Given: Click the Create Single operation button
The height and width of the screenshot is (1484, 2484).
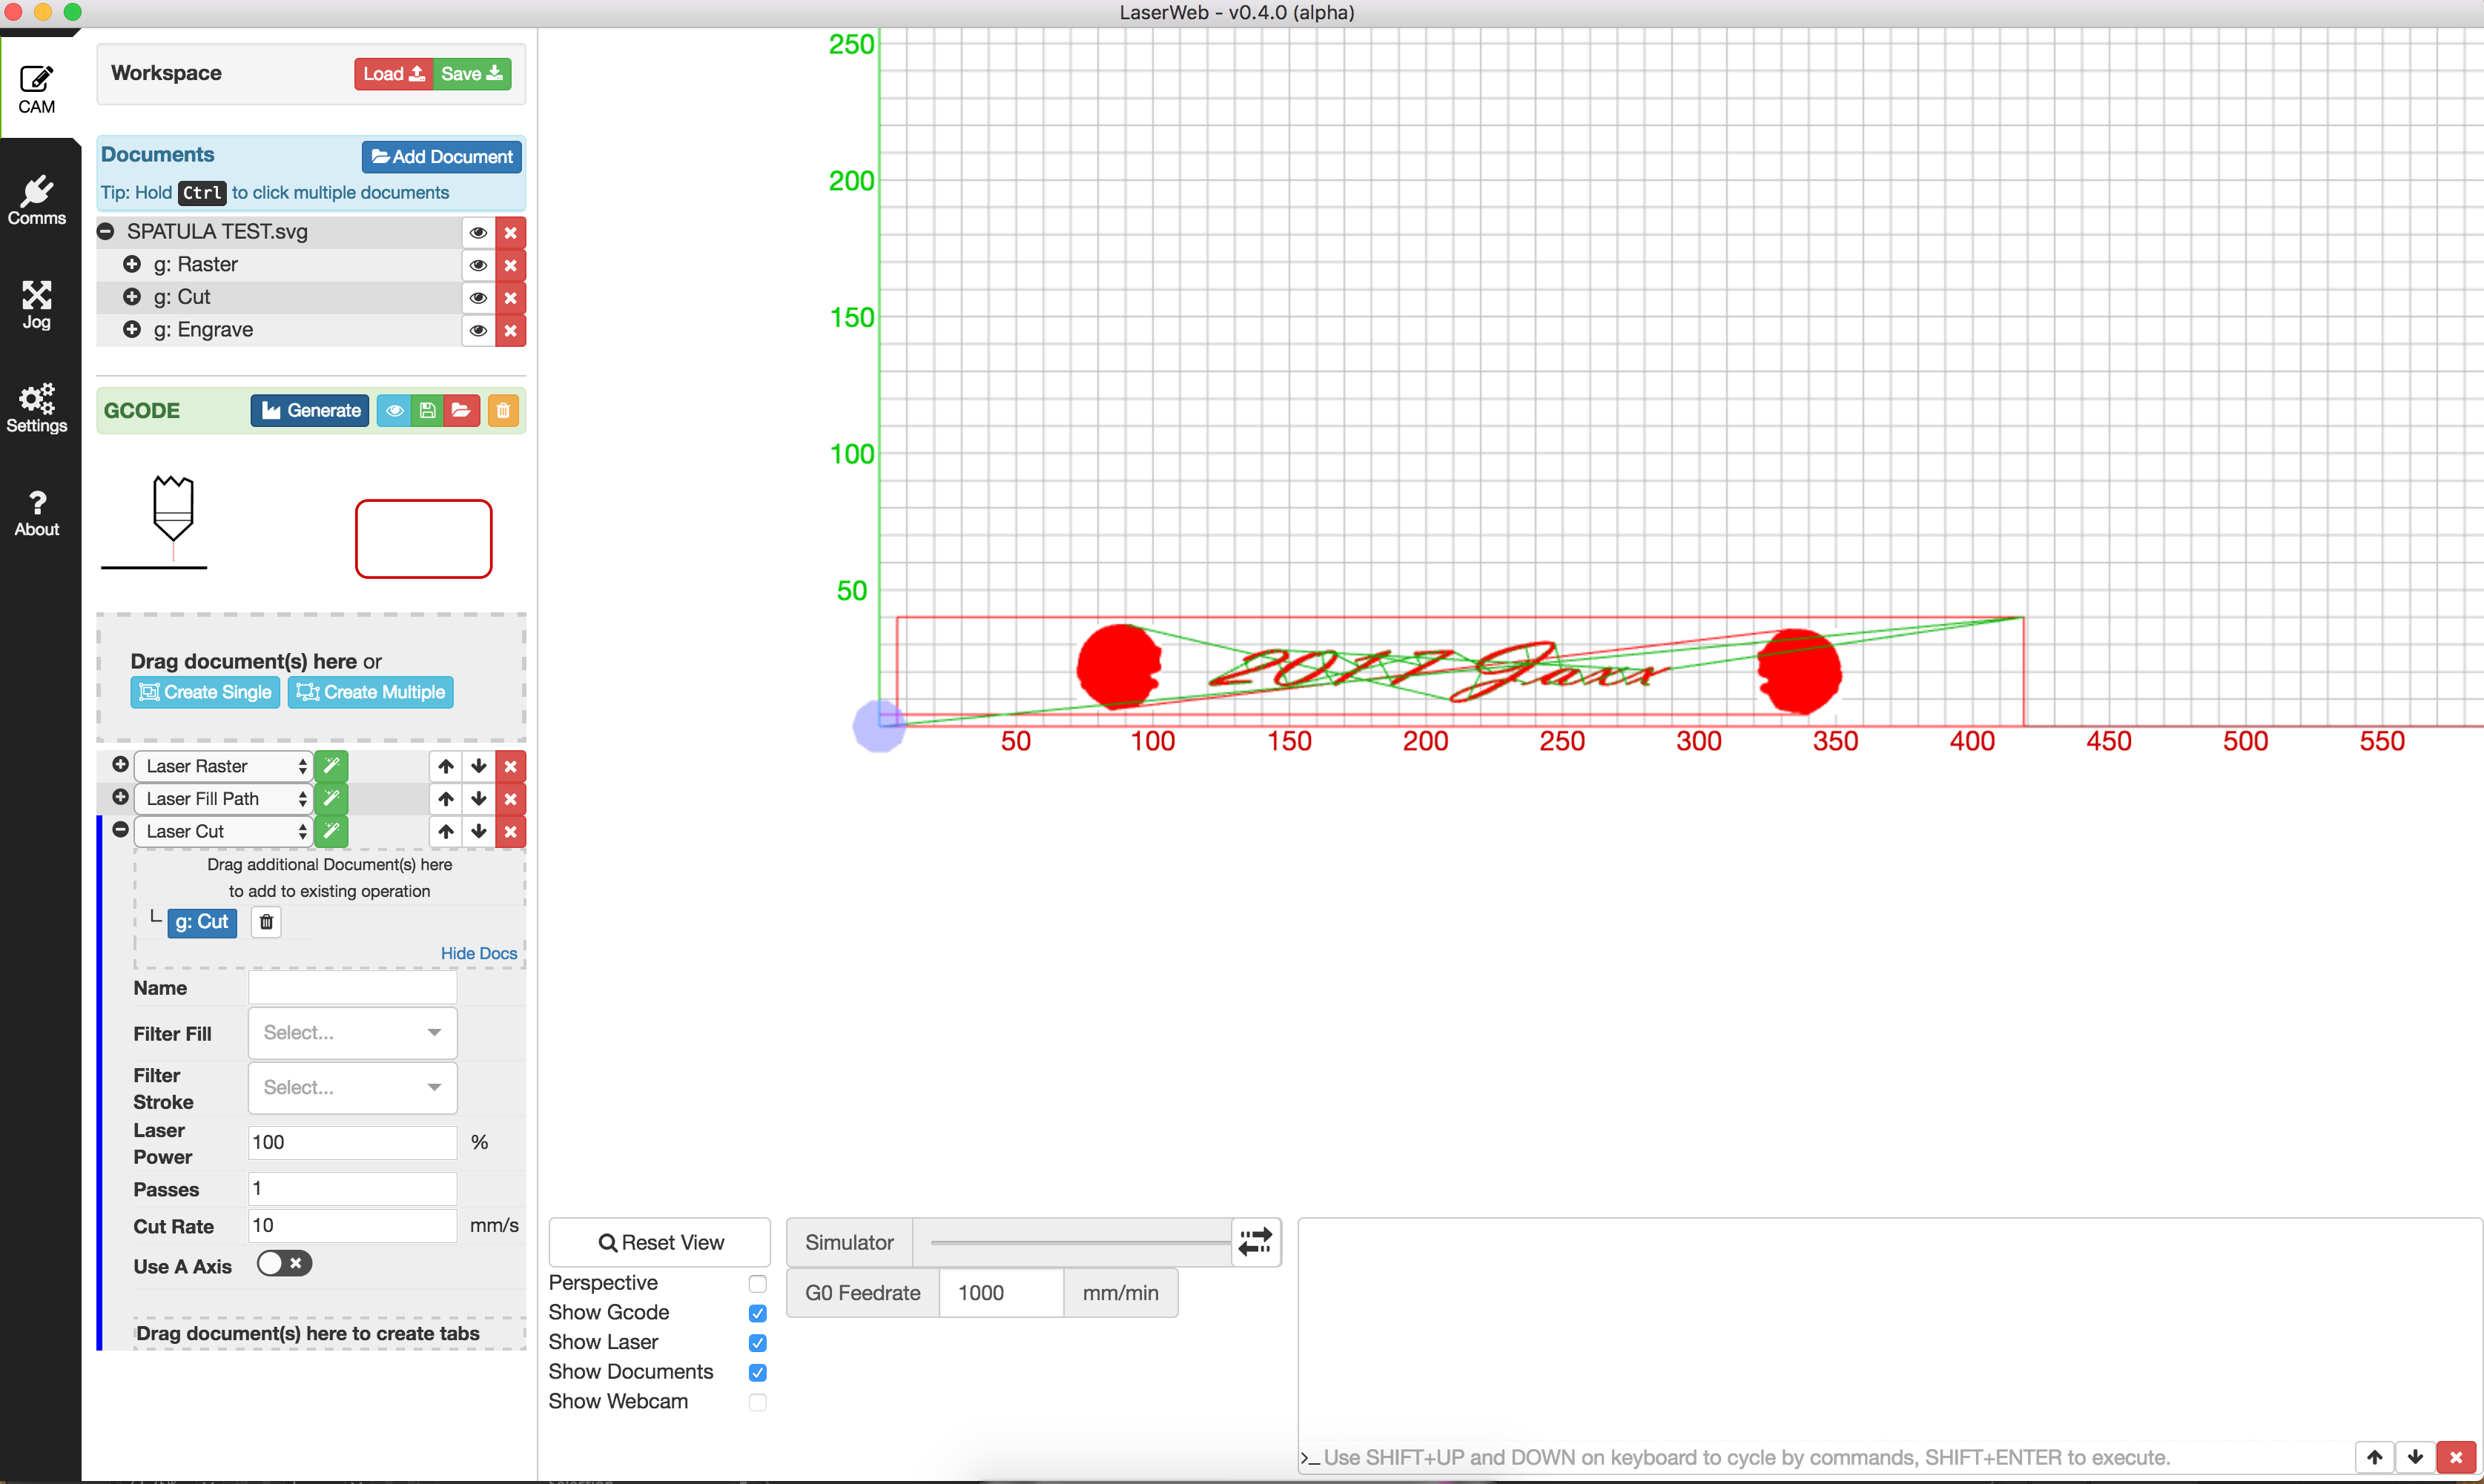Looking at the screenshot, I should (206, 693).
